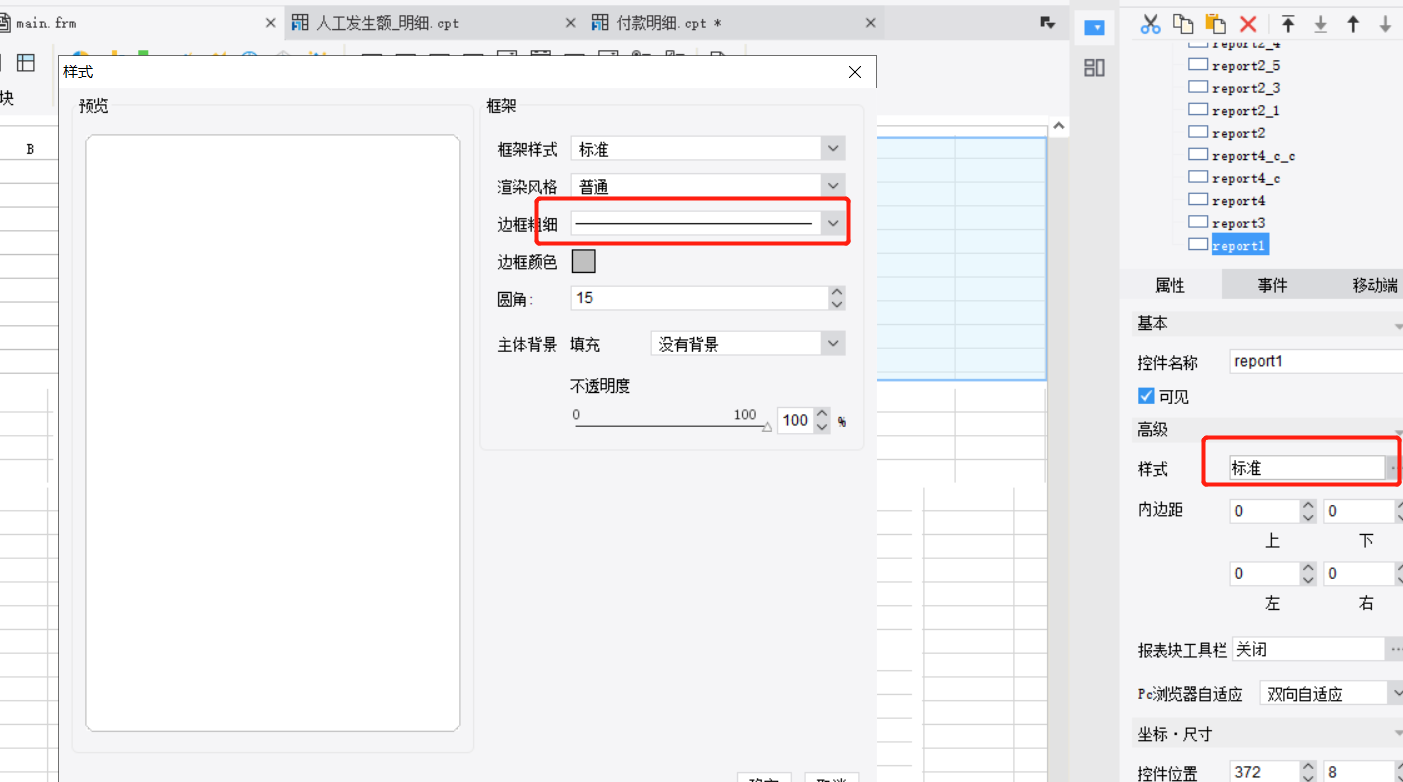Viewport: 1403px width, 782px height.
Task: Open the 边框粗细 line style dropdown
Action: [x=833, y=224]
